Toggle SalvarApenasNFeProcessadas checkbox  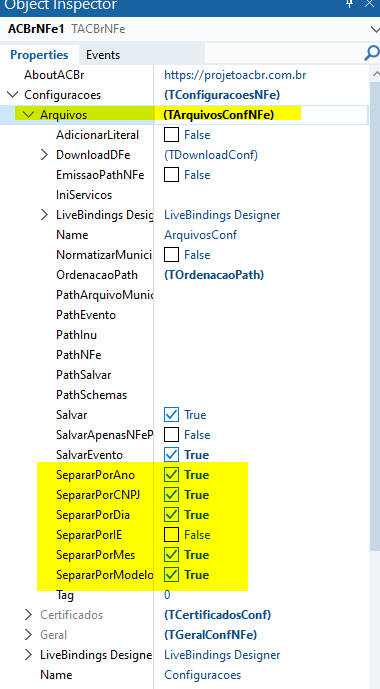pyautogui.click(x=171, y=435)
